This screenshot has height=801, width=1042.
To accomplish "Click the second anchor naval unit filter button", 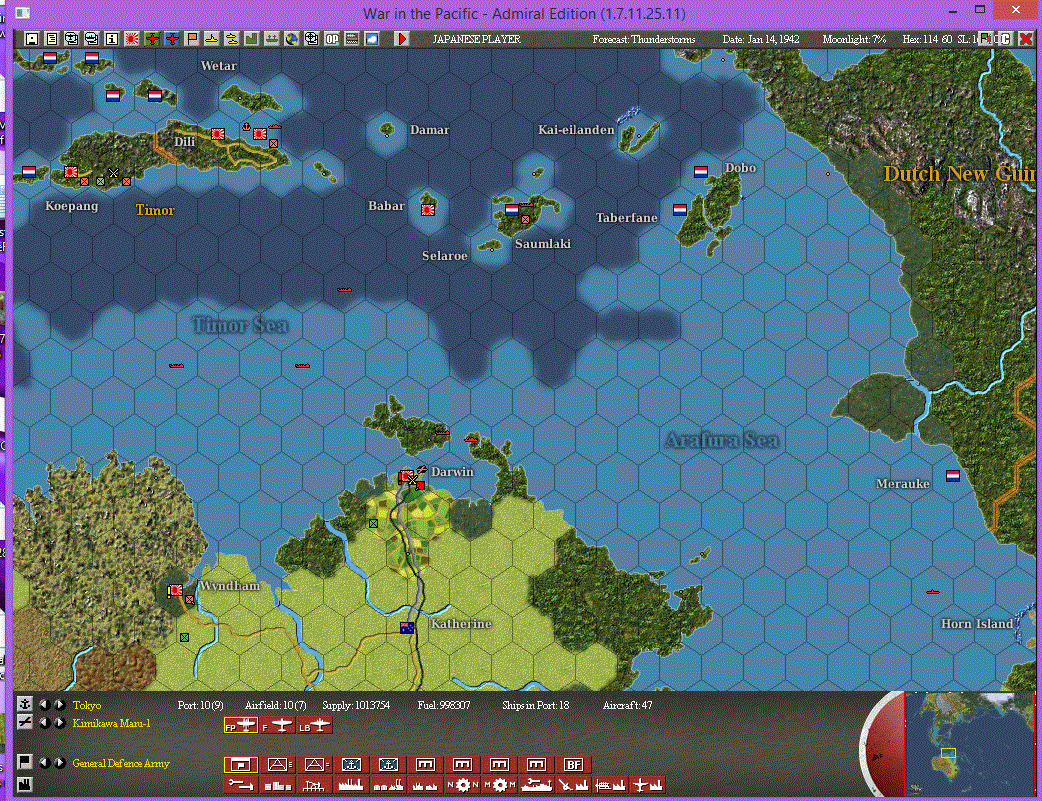I will [x=388, y=764].
